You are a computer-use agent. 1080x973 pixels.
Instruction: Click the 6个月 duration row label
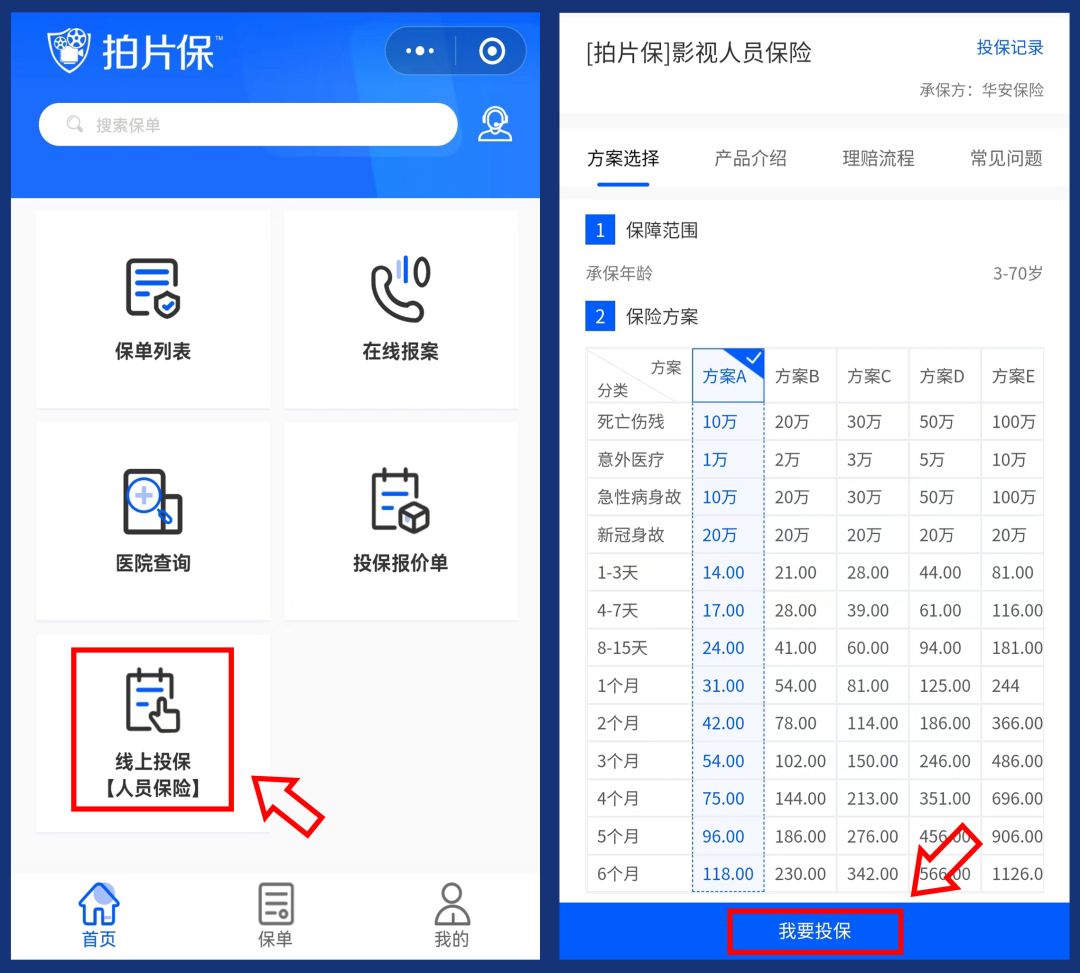(617, 874)
